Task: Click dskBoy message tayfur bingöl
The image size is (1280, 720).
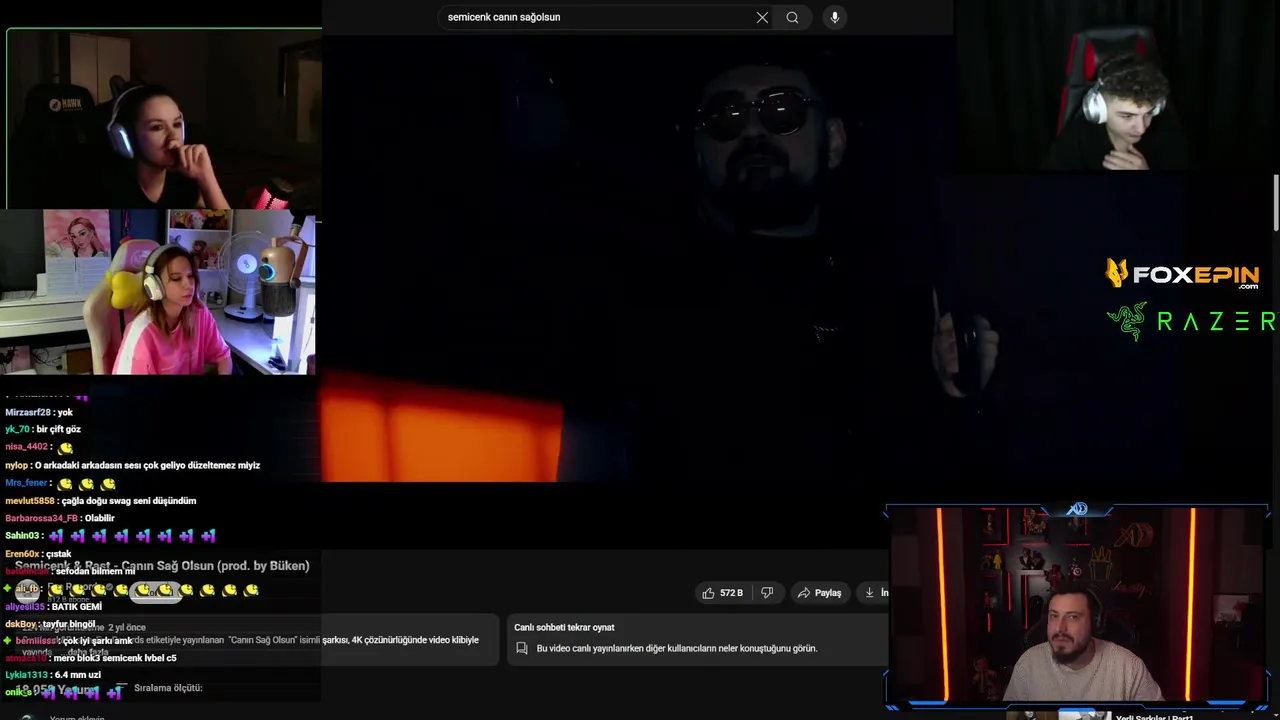Action: [x=69, y=624]
